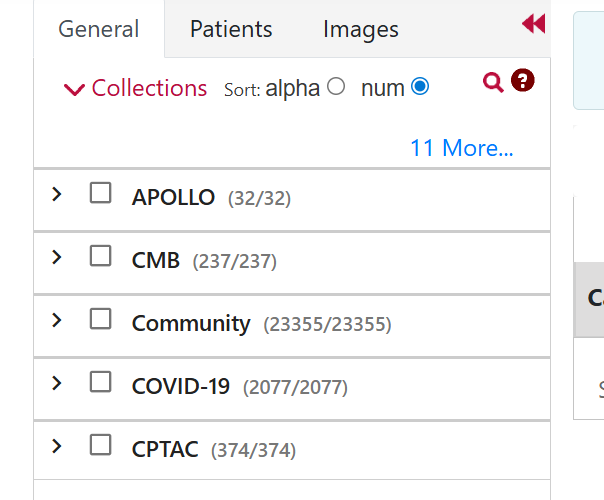Click the collections search magnifier icon
This screenshot has height=500, width=604.
(493, 82)
